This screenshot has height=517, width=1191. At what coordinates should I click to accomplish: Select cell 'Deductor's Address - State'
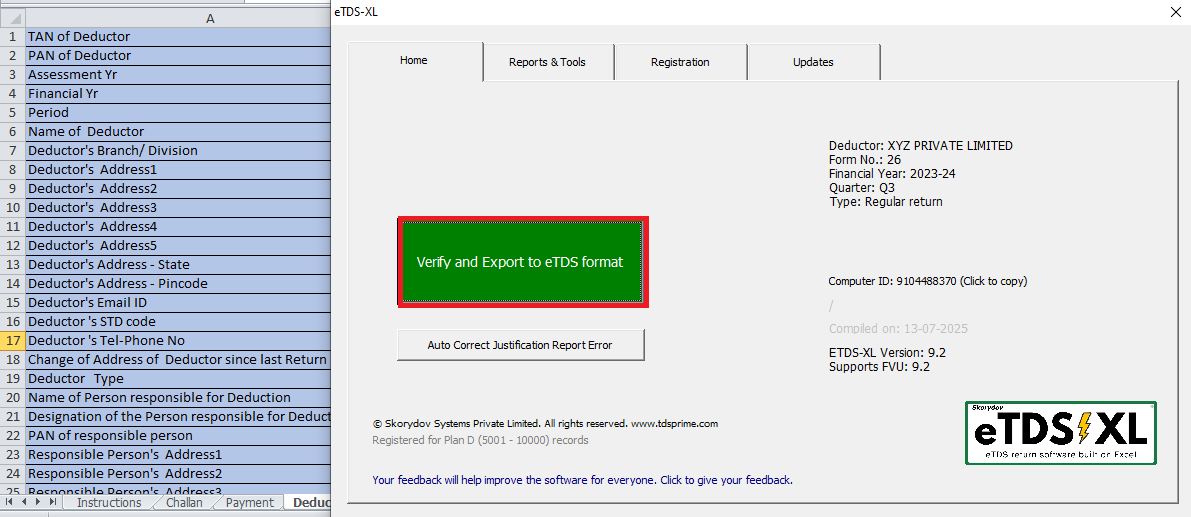click(178, 264)
